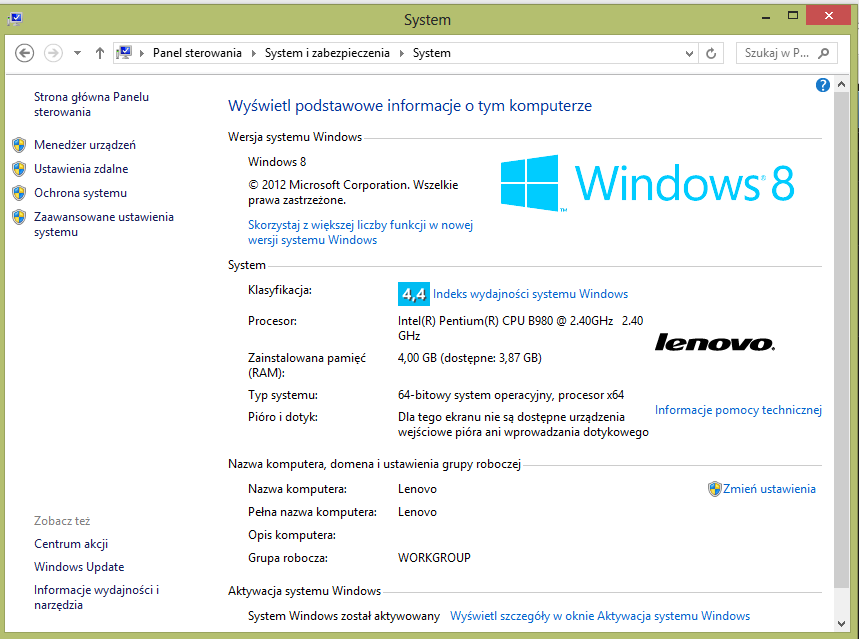Screen dimensions: 859x639
Task: Click Skorzystaj z większej liczby funkcji link
Action: click(360, 232)
